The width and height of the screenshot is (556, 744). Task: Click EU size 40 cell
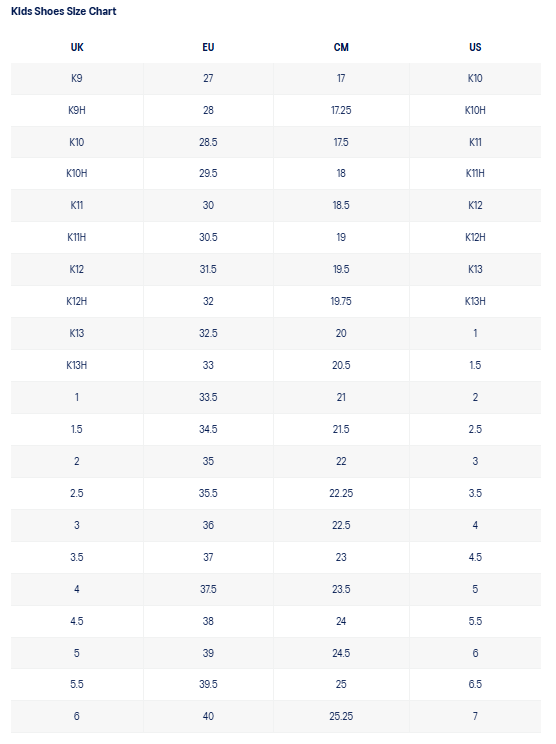click(208, 716)
